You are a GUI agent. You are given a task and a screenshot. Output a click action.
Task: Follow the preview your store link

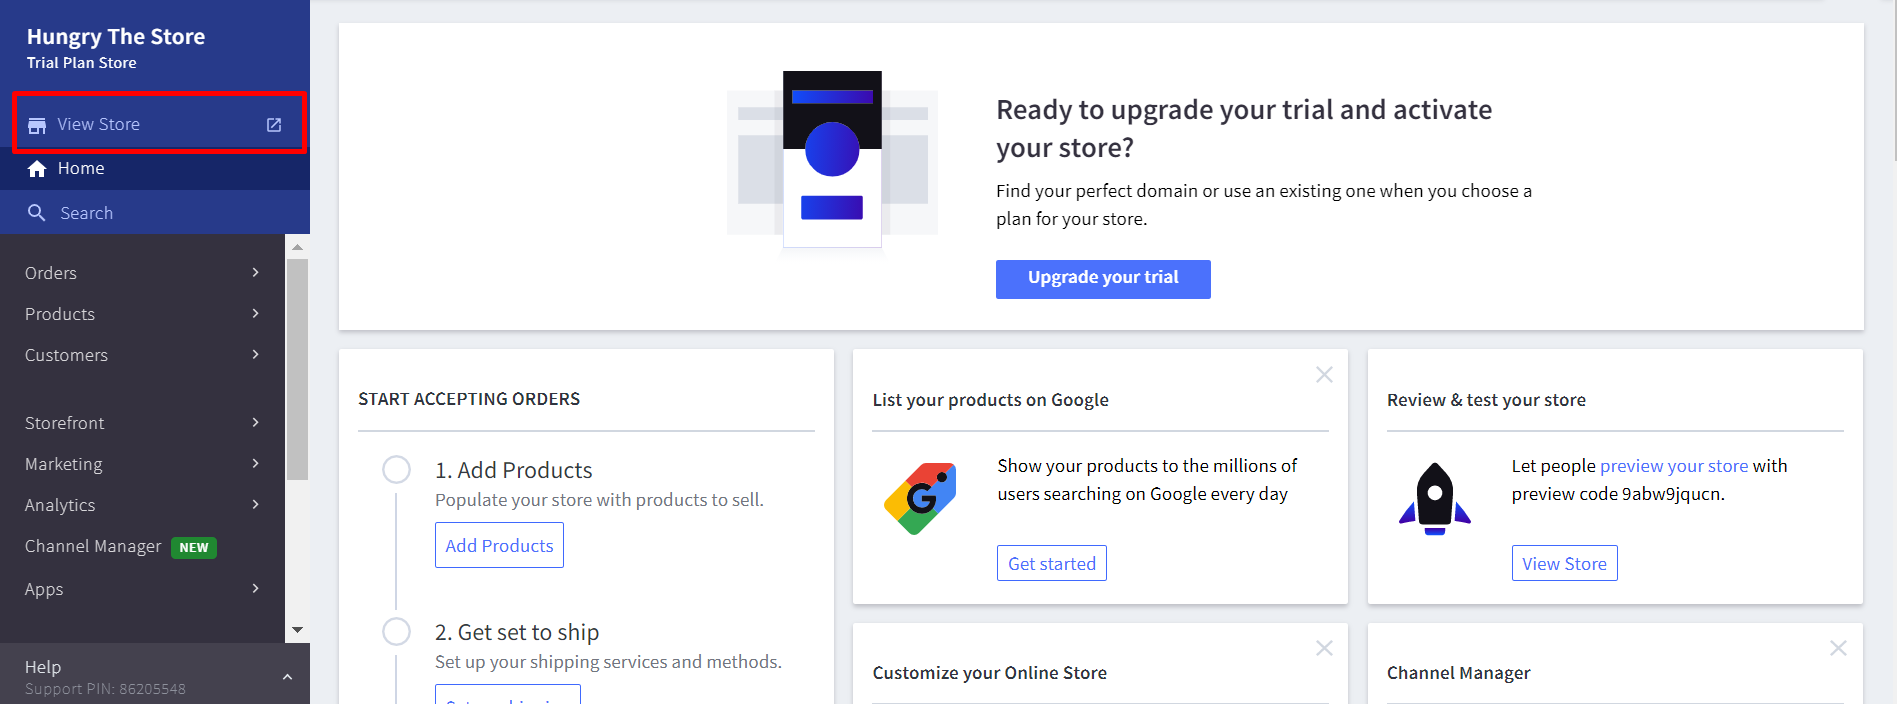(x=1673, y=466)
